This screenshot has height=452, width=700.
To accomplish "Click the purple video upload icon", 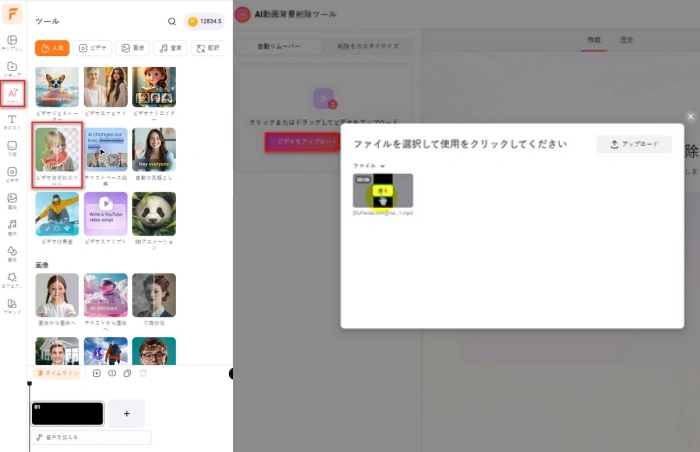I will point(325,99).
